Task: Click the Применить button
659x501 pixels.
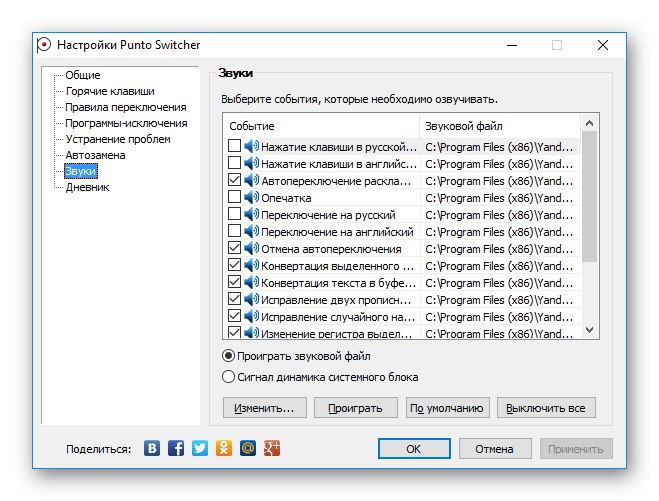Action: click(576, 449)
